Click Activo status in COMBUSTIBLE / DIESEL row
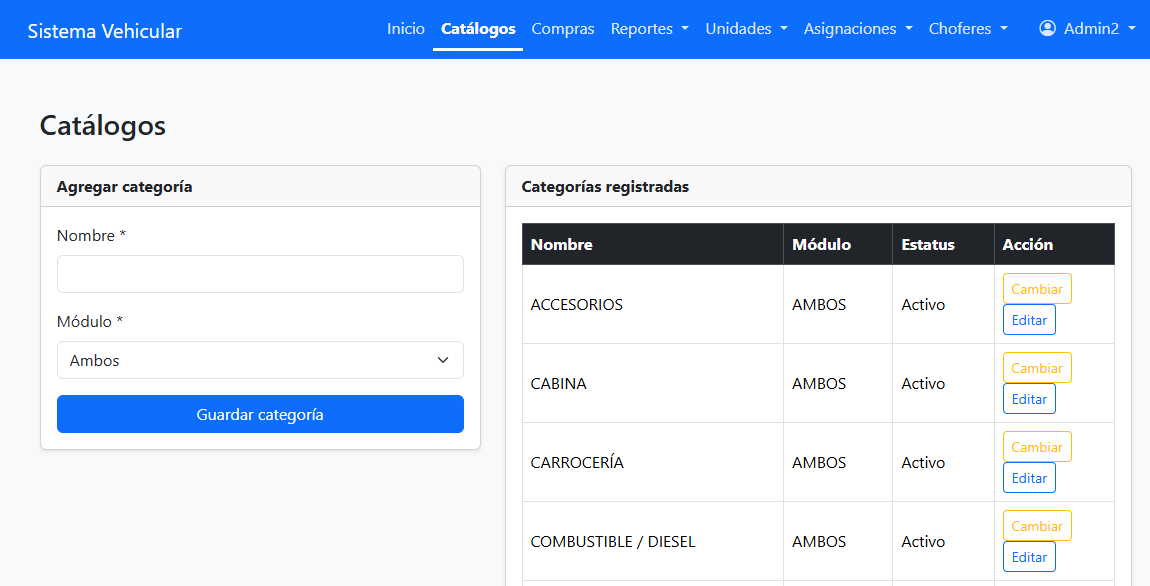1150x586 pixels. tap(943, 541)
